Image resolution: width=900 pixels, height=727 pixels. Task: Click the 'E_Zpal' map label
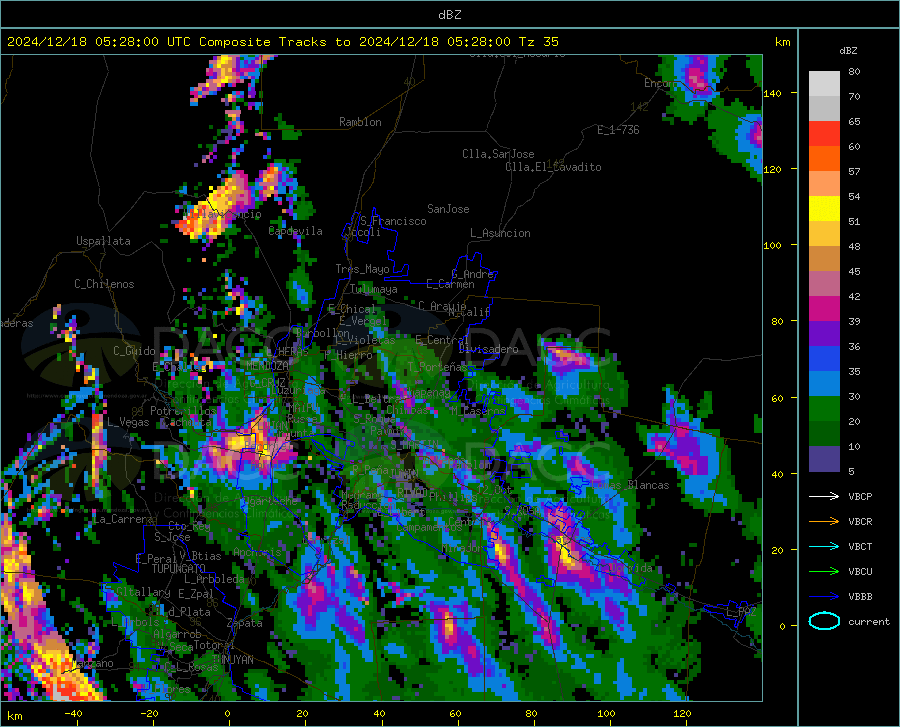[196, 594]
